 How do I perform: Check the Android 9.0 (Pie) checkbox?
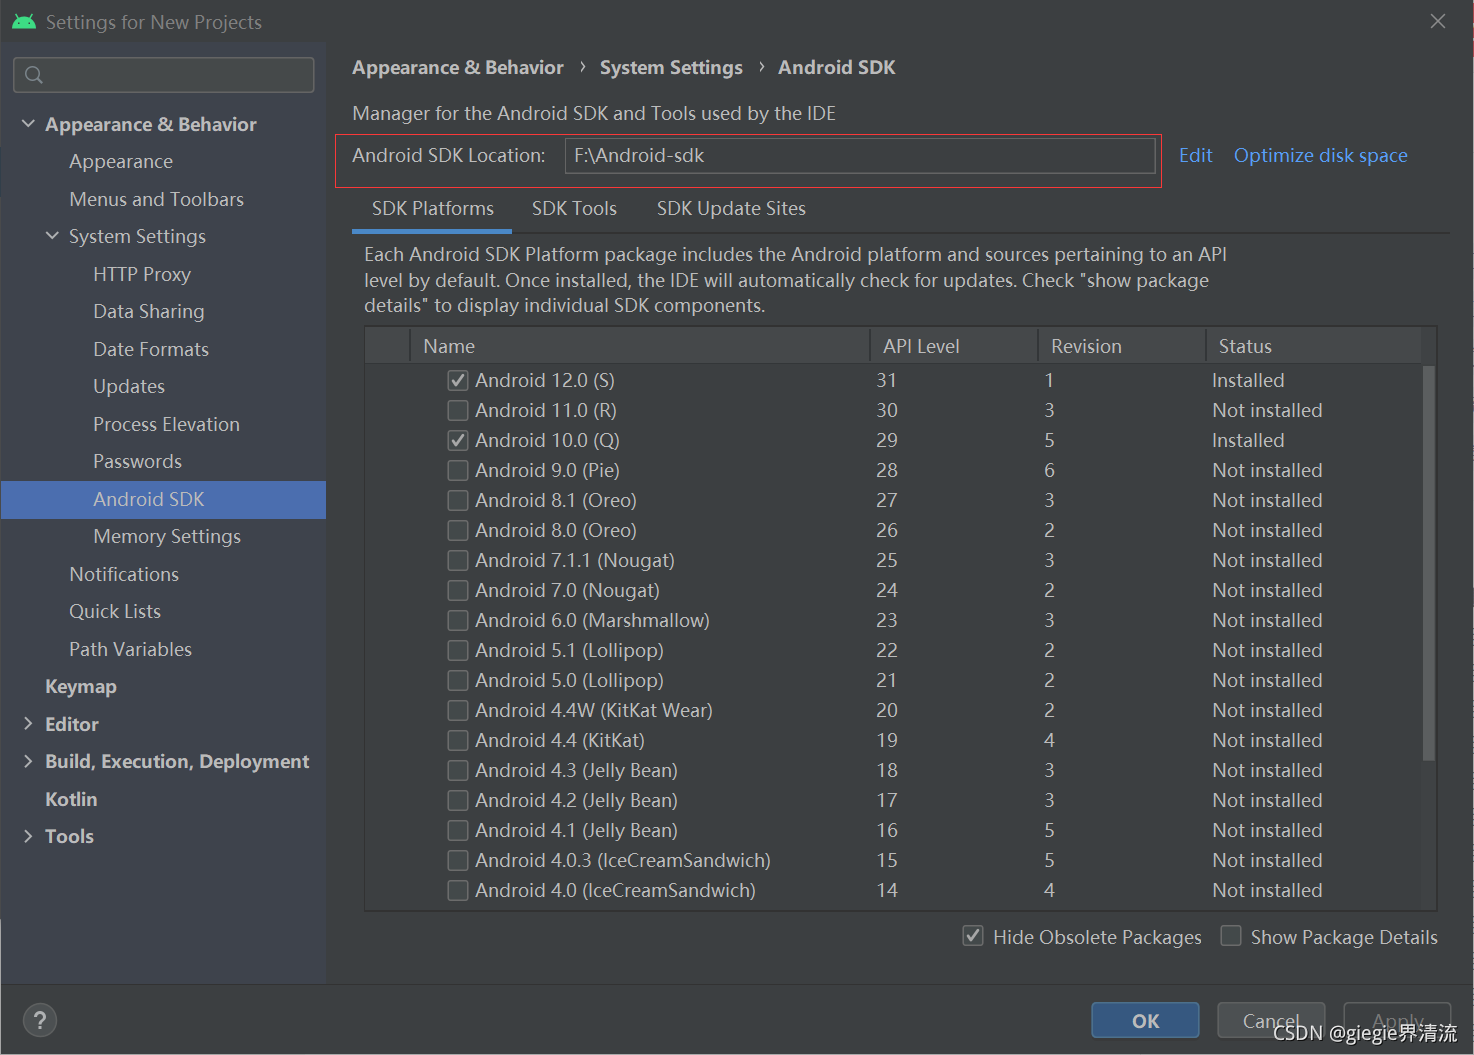458,471
